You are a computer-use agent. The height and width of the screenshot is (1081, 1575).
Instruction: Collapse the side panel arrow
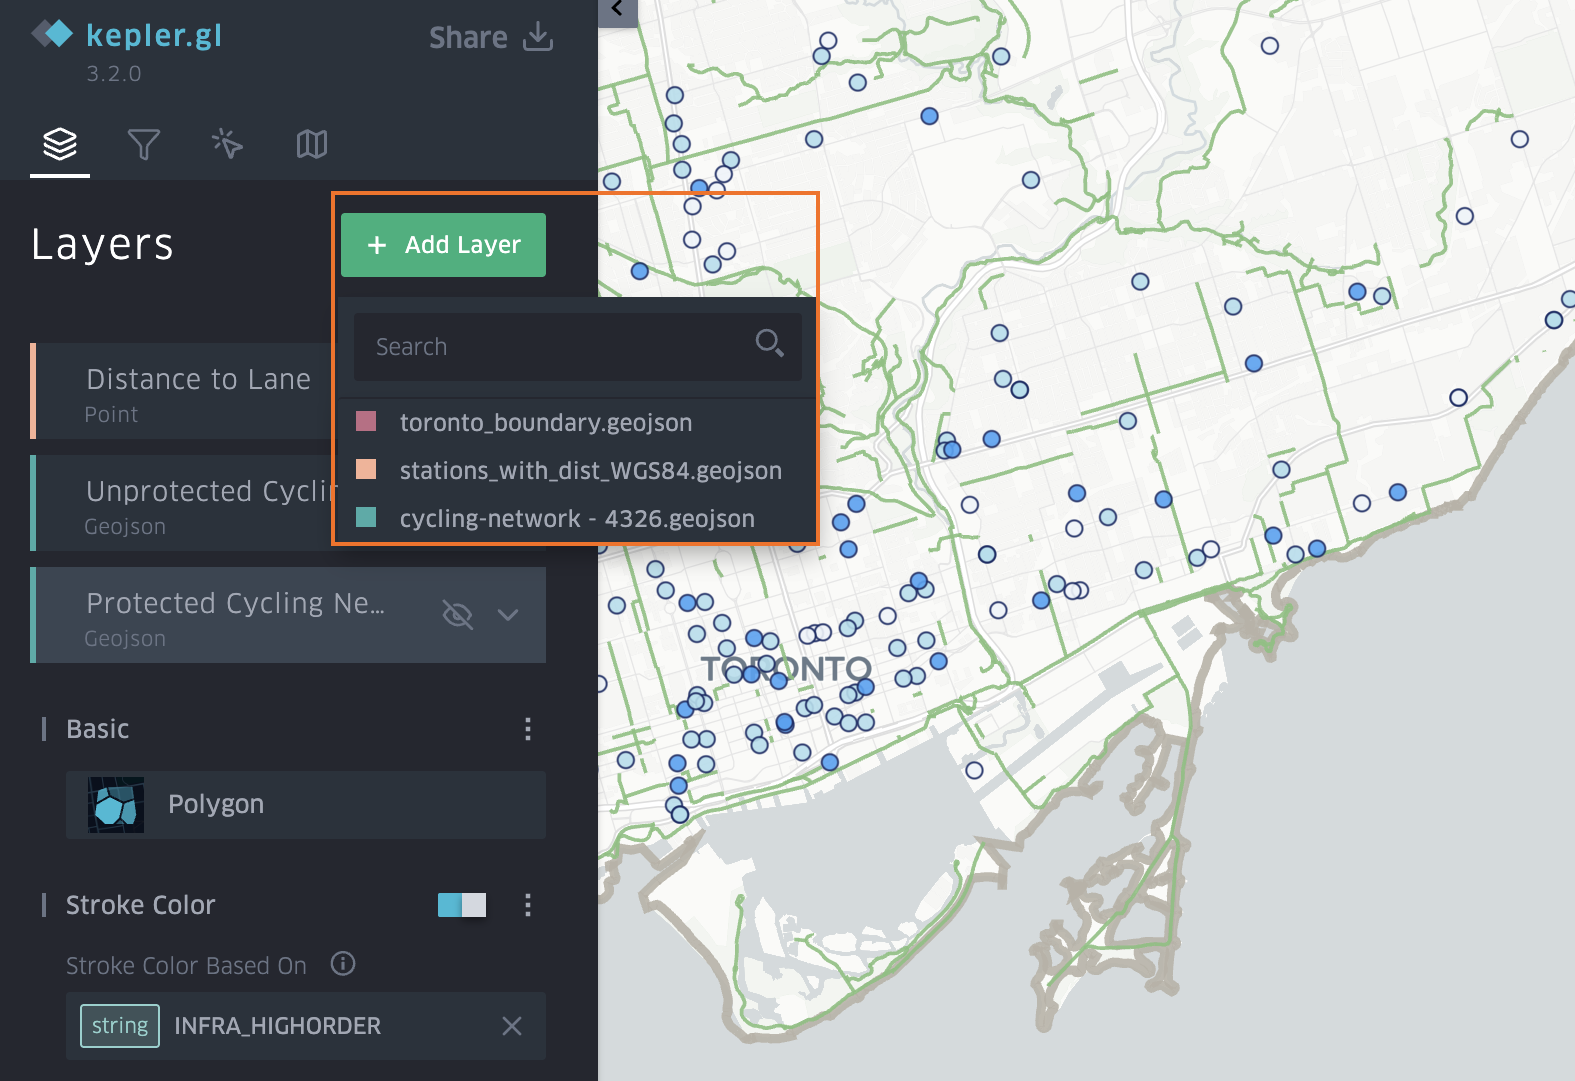(x=617, y=10)
